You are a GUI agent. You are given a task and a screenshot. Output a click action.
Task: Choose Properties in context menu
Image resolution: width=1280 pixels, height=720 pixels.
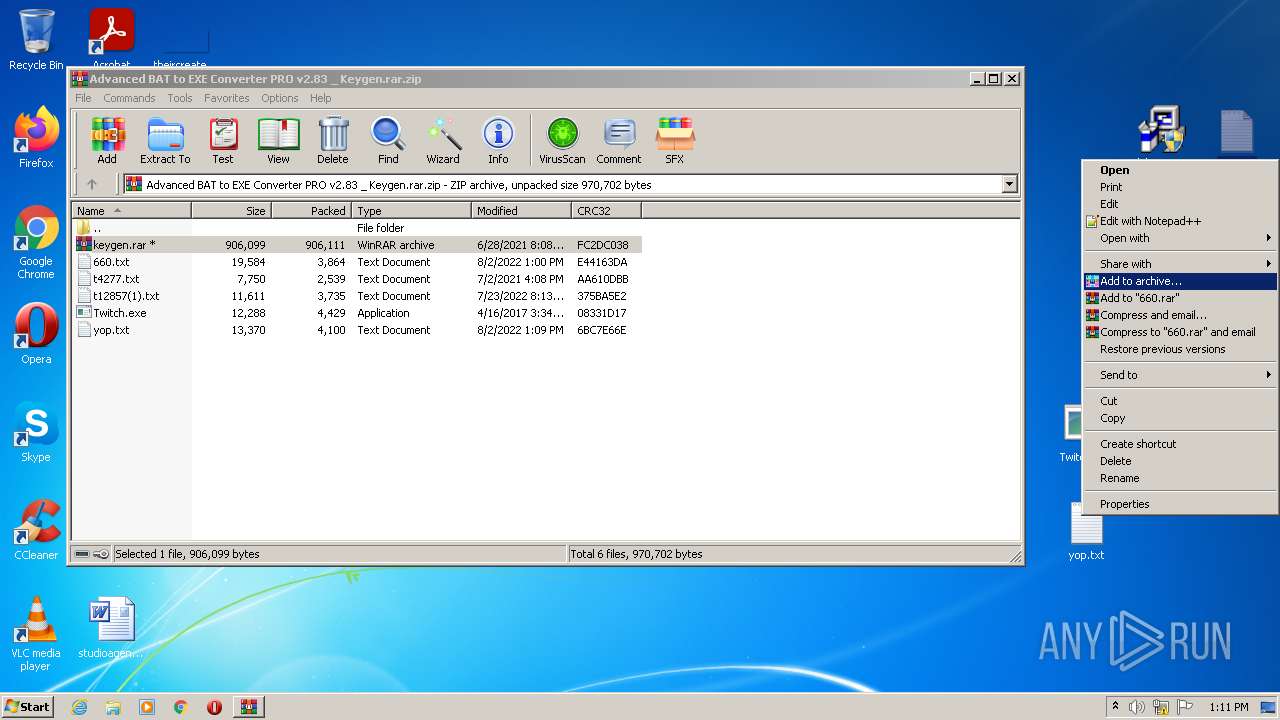pos(1181,504)
